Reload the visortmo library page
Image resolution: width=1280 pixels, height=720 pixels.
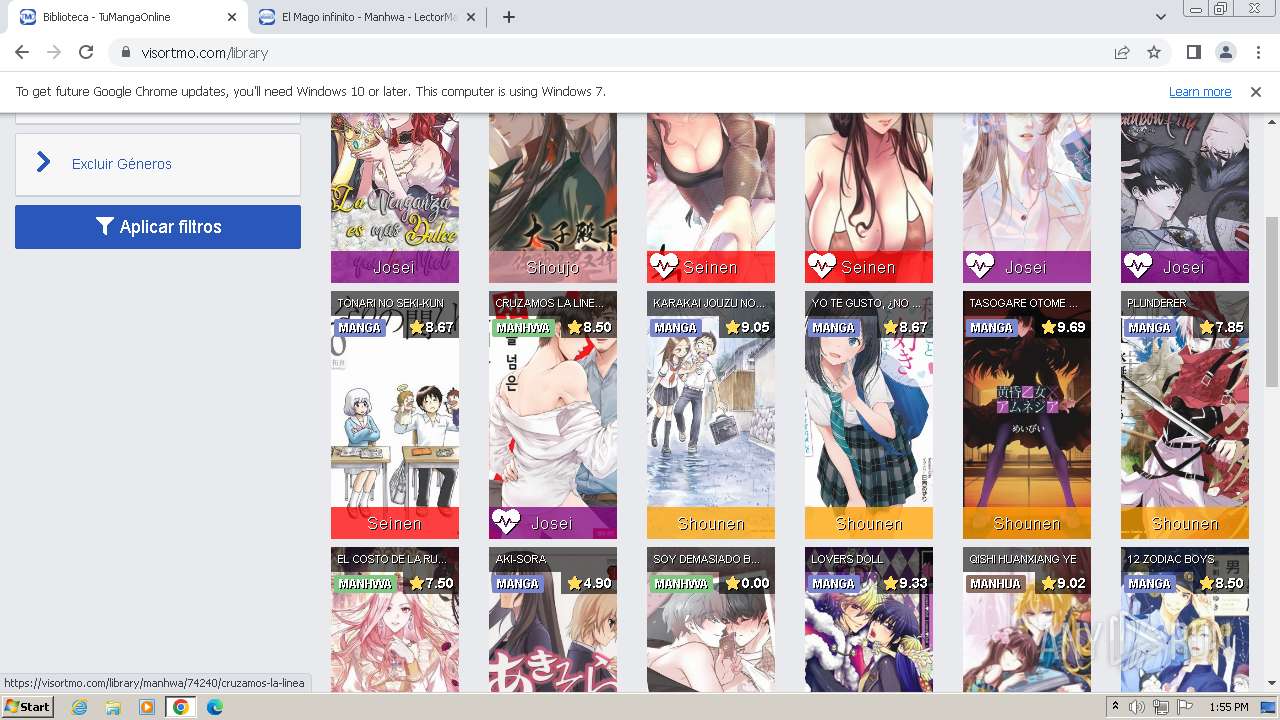click(x=86, y=53)
